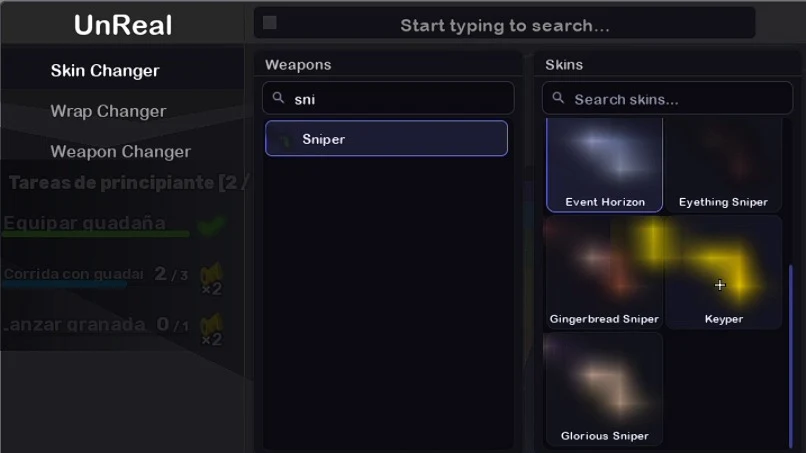806x453 pixels.
Task: Open the Skin Changer tab
Action: click(105, 70)
